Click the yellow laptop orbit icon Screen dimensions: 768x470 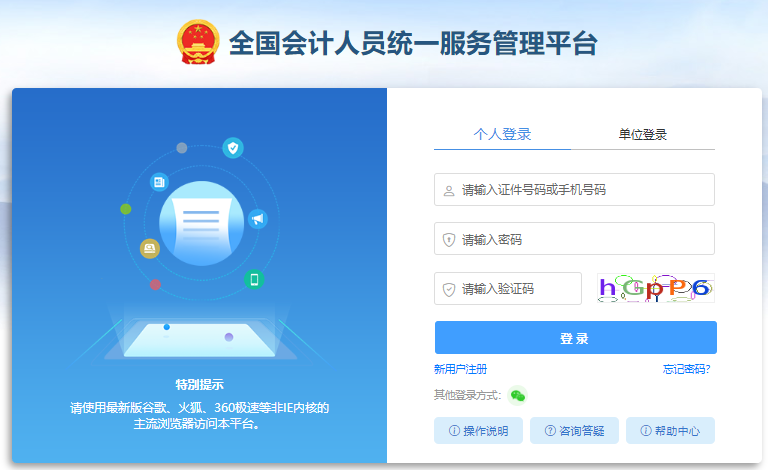tap(150, 249)
